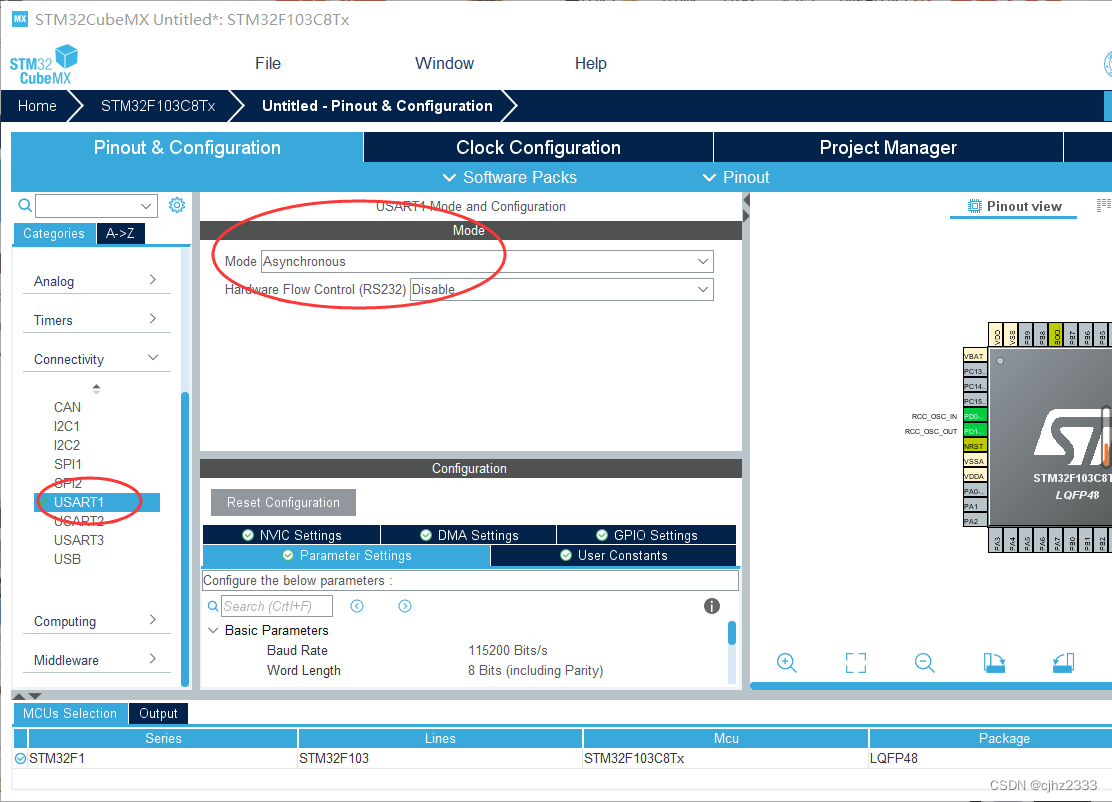Click the 115200 Bits/s baud rate value
Image resolution: width=1112 pixels, height=802 pixels.
[508, 650]
